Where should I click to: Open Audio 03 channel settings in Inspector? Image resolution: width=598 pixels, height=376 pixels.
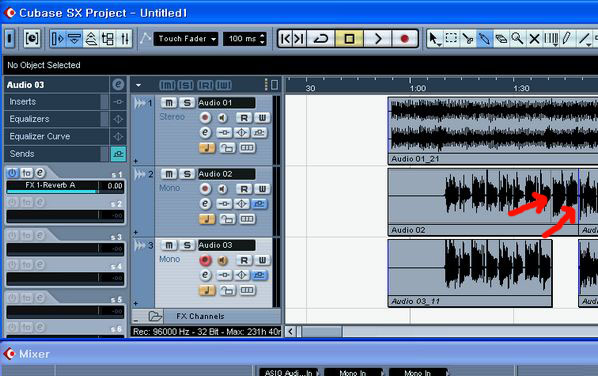pyautogui.click(x=118, y=84)
